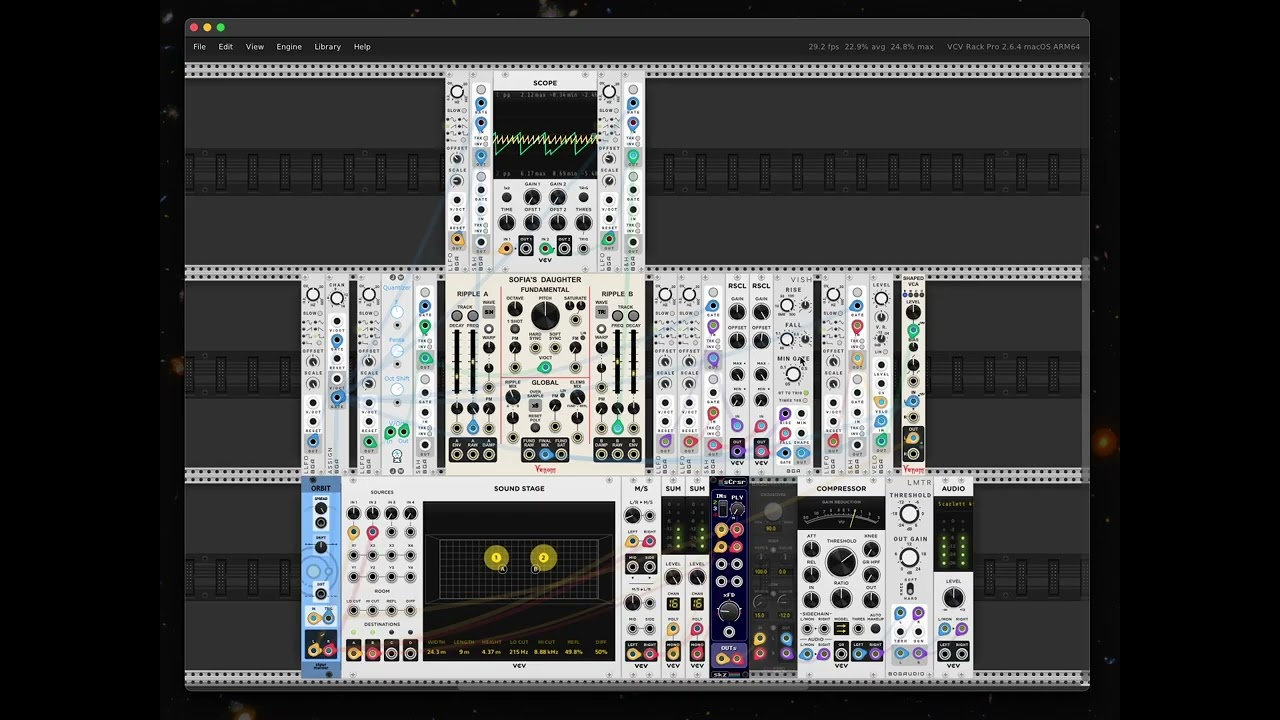Click the Scope GAIN 2 knob
The height and width of the screenshot is (720, 1280).
click(558, 198)
